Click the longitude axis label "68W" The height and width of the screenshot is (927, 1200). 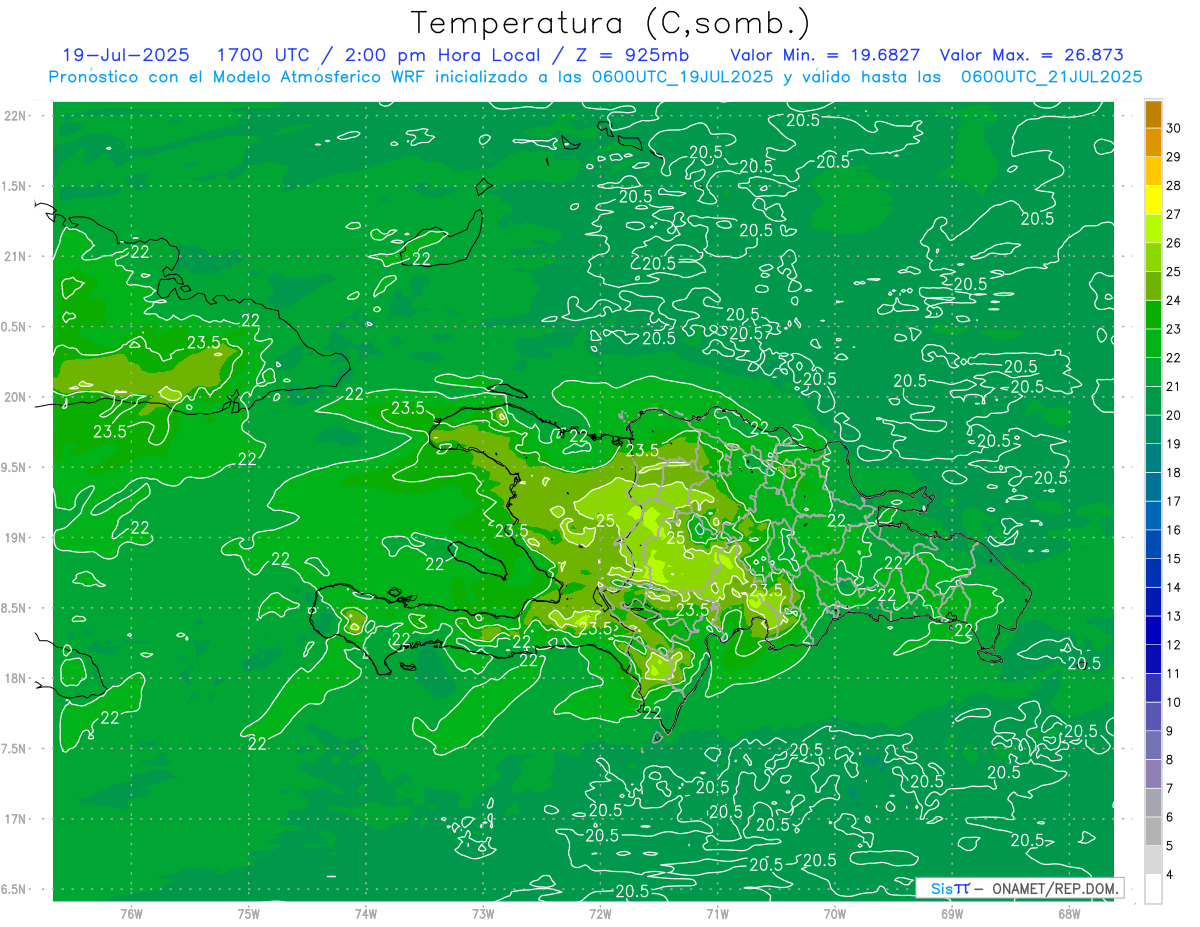(x=1069, y=912)
